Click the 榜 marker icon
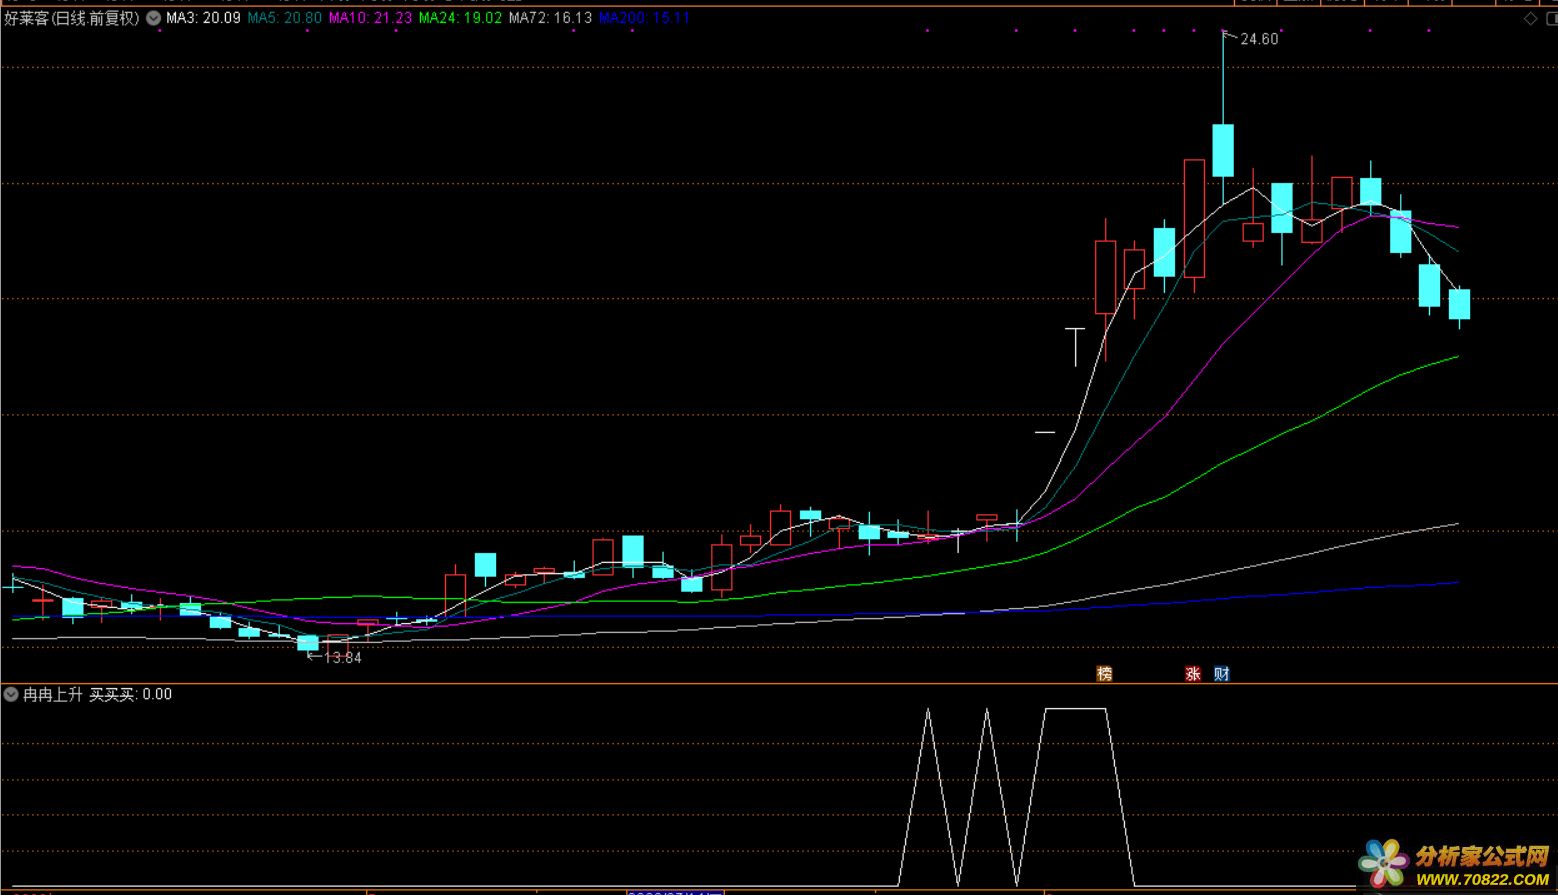 coord(1105,674)
